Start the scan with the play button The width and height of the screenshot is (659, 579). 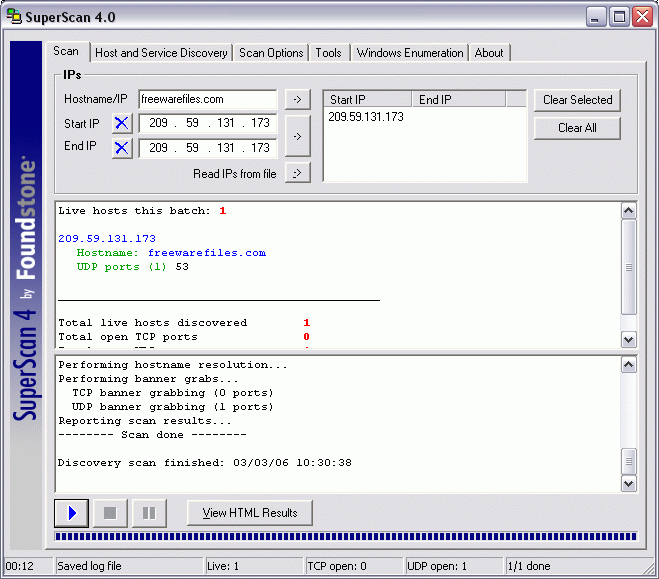coord(71,513)
